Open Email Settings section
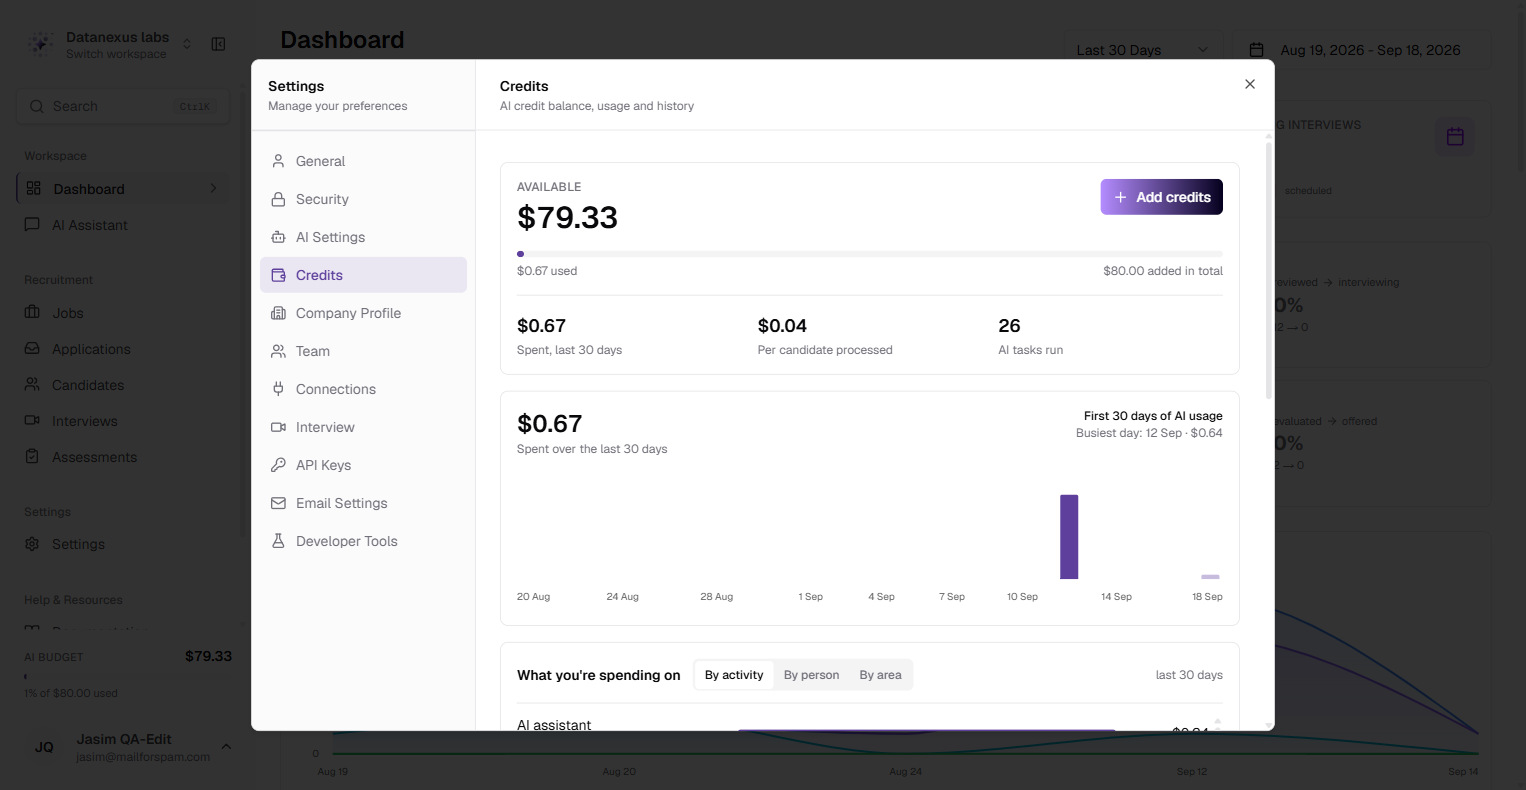 click(363, 503)
